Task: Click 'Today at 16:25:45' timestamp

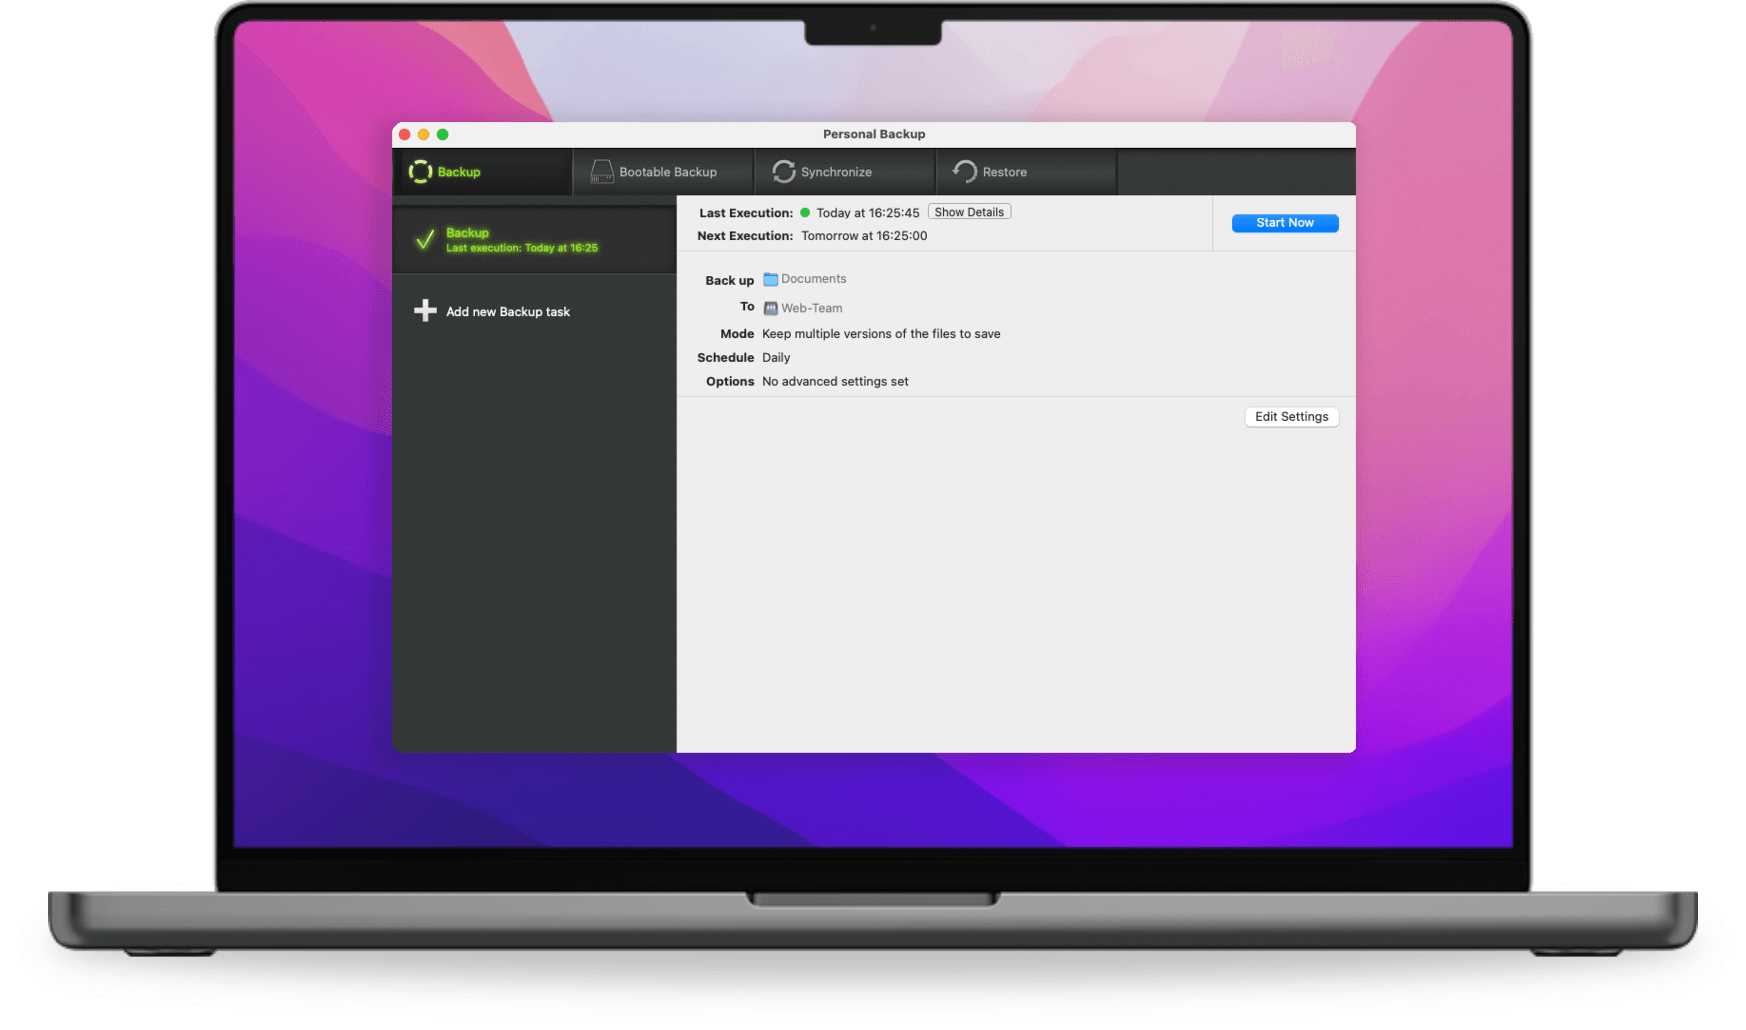Action: tap(867, 213)
